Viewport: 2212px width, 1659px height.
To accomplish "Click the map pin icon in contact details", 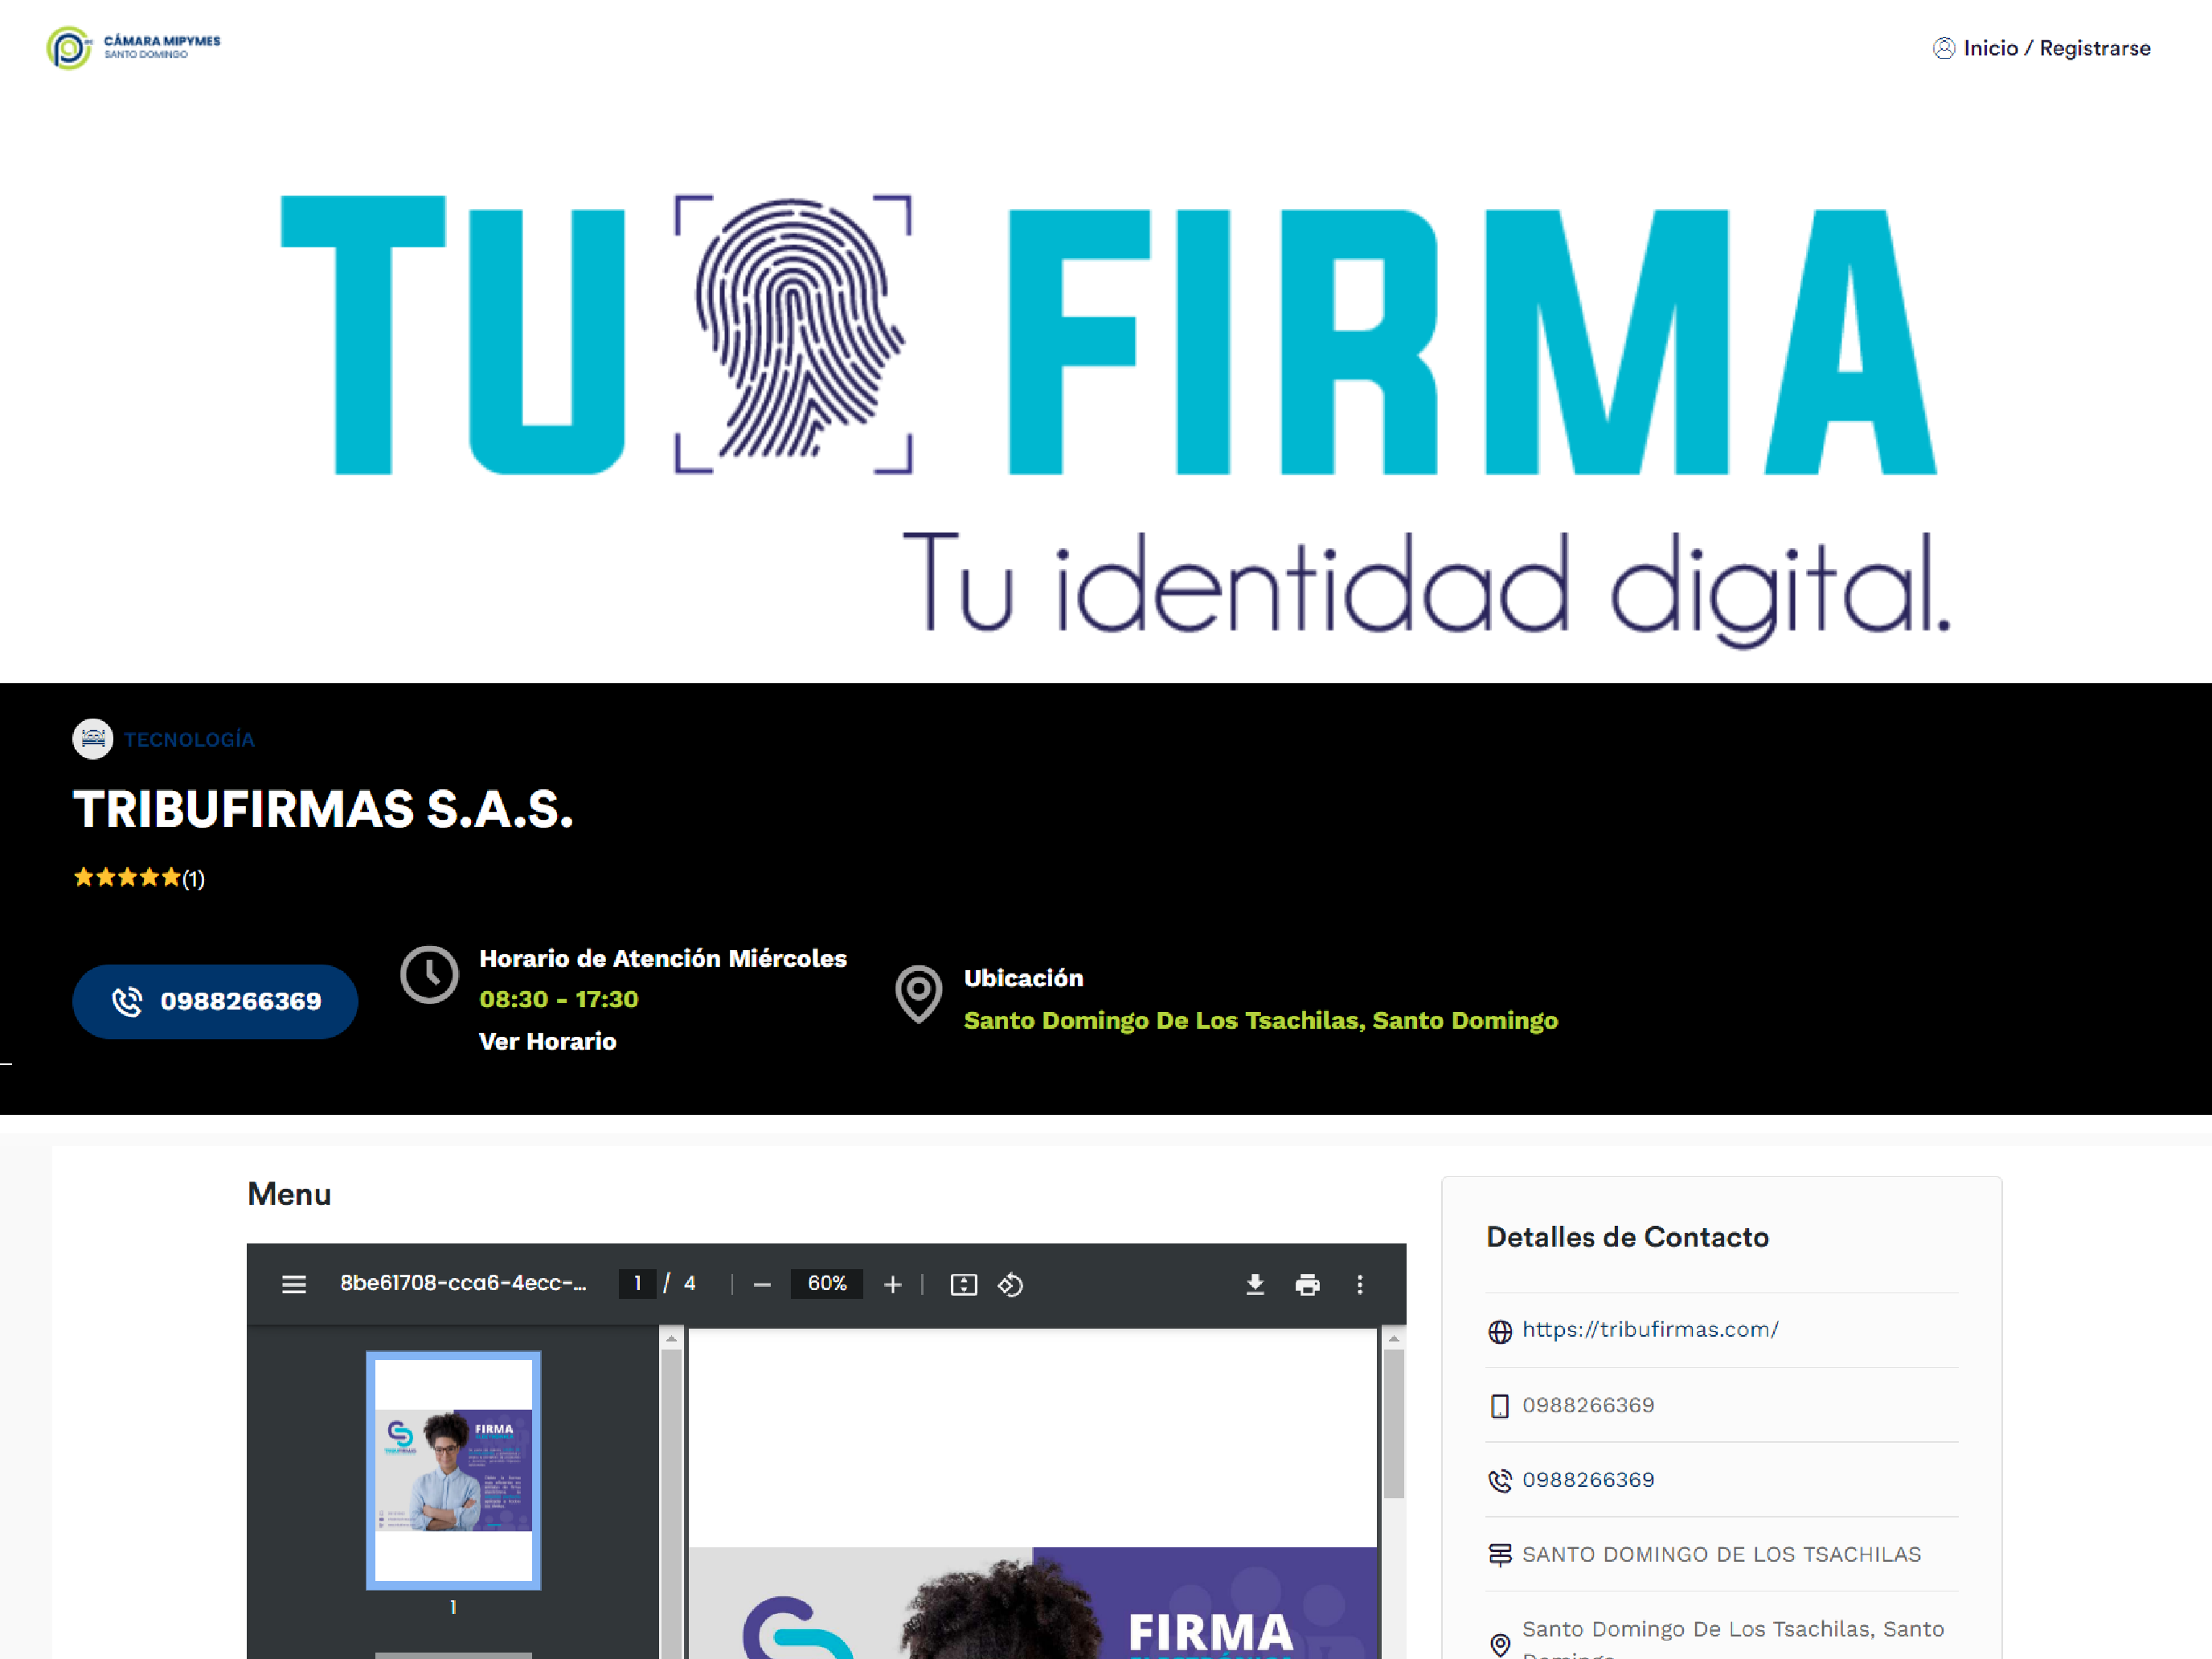I will [1499, 1645].
